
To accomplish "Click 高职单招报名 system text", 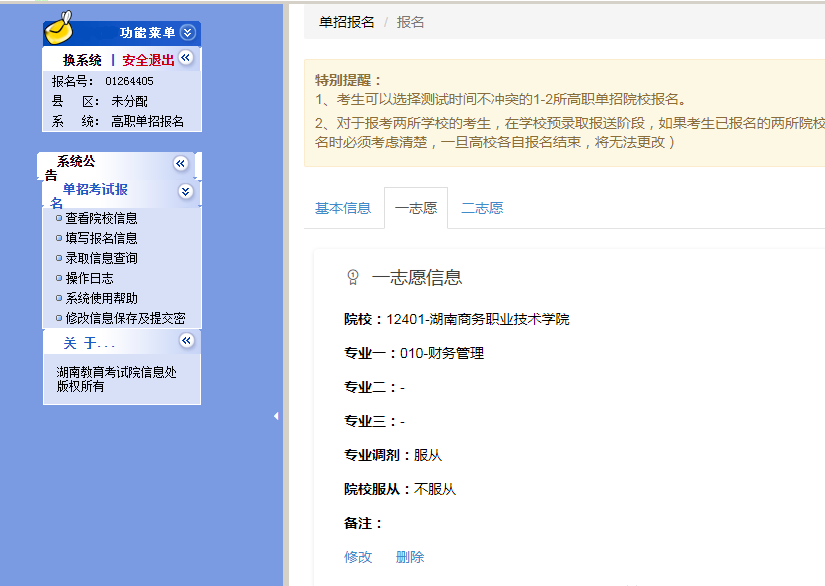I will 147,122.
